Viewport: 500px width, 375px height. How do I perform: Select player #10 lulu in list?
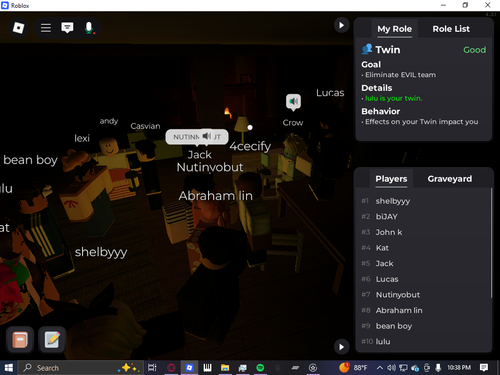coord(423,342)
